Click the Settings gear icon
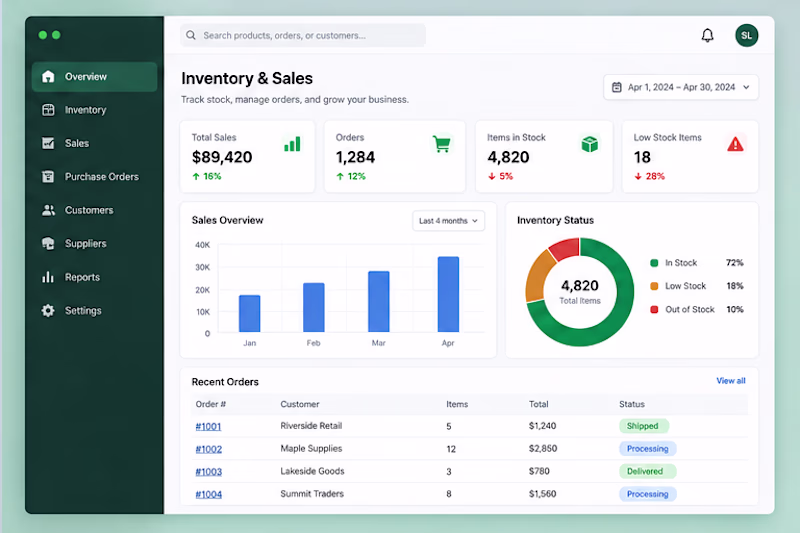 [48, 310]
